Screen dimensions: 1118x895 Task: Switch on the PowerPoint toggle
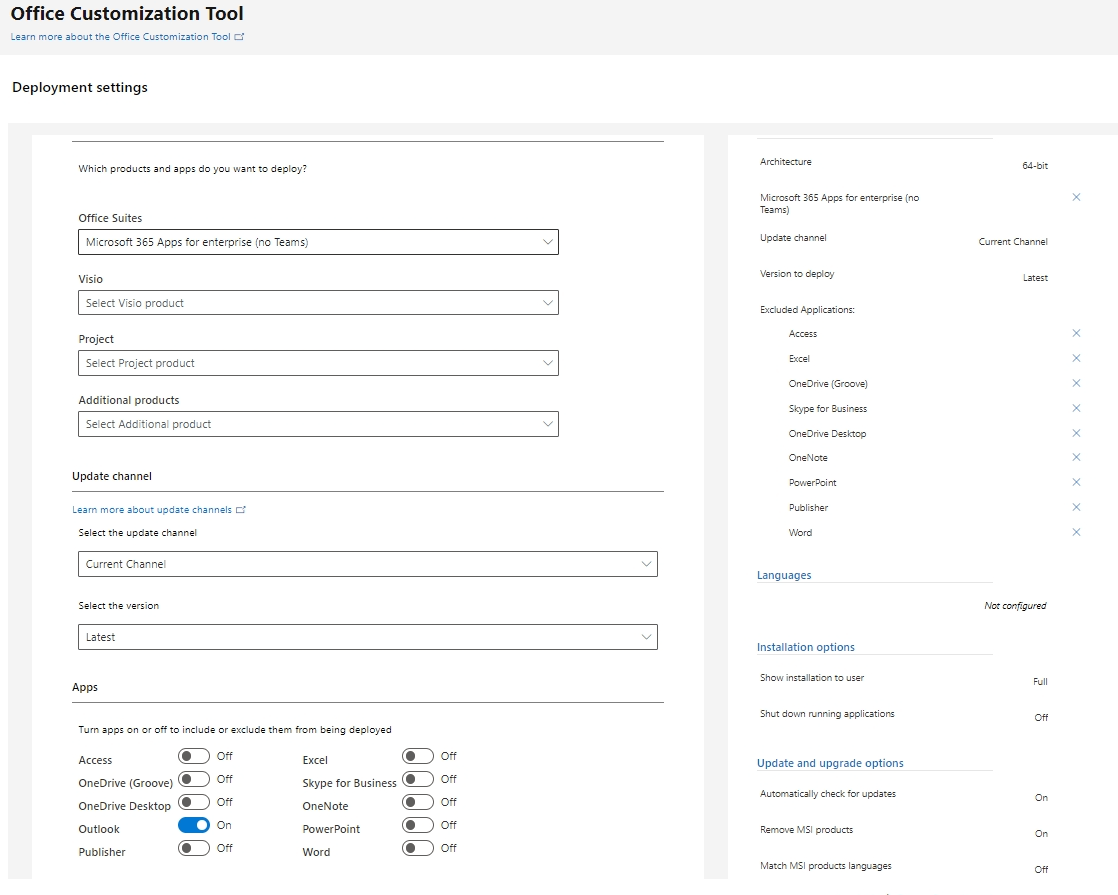pos(418,825)
